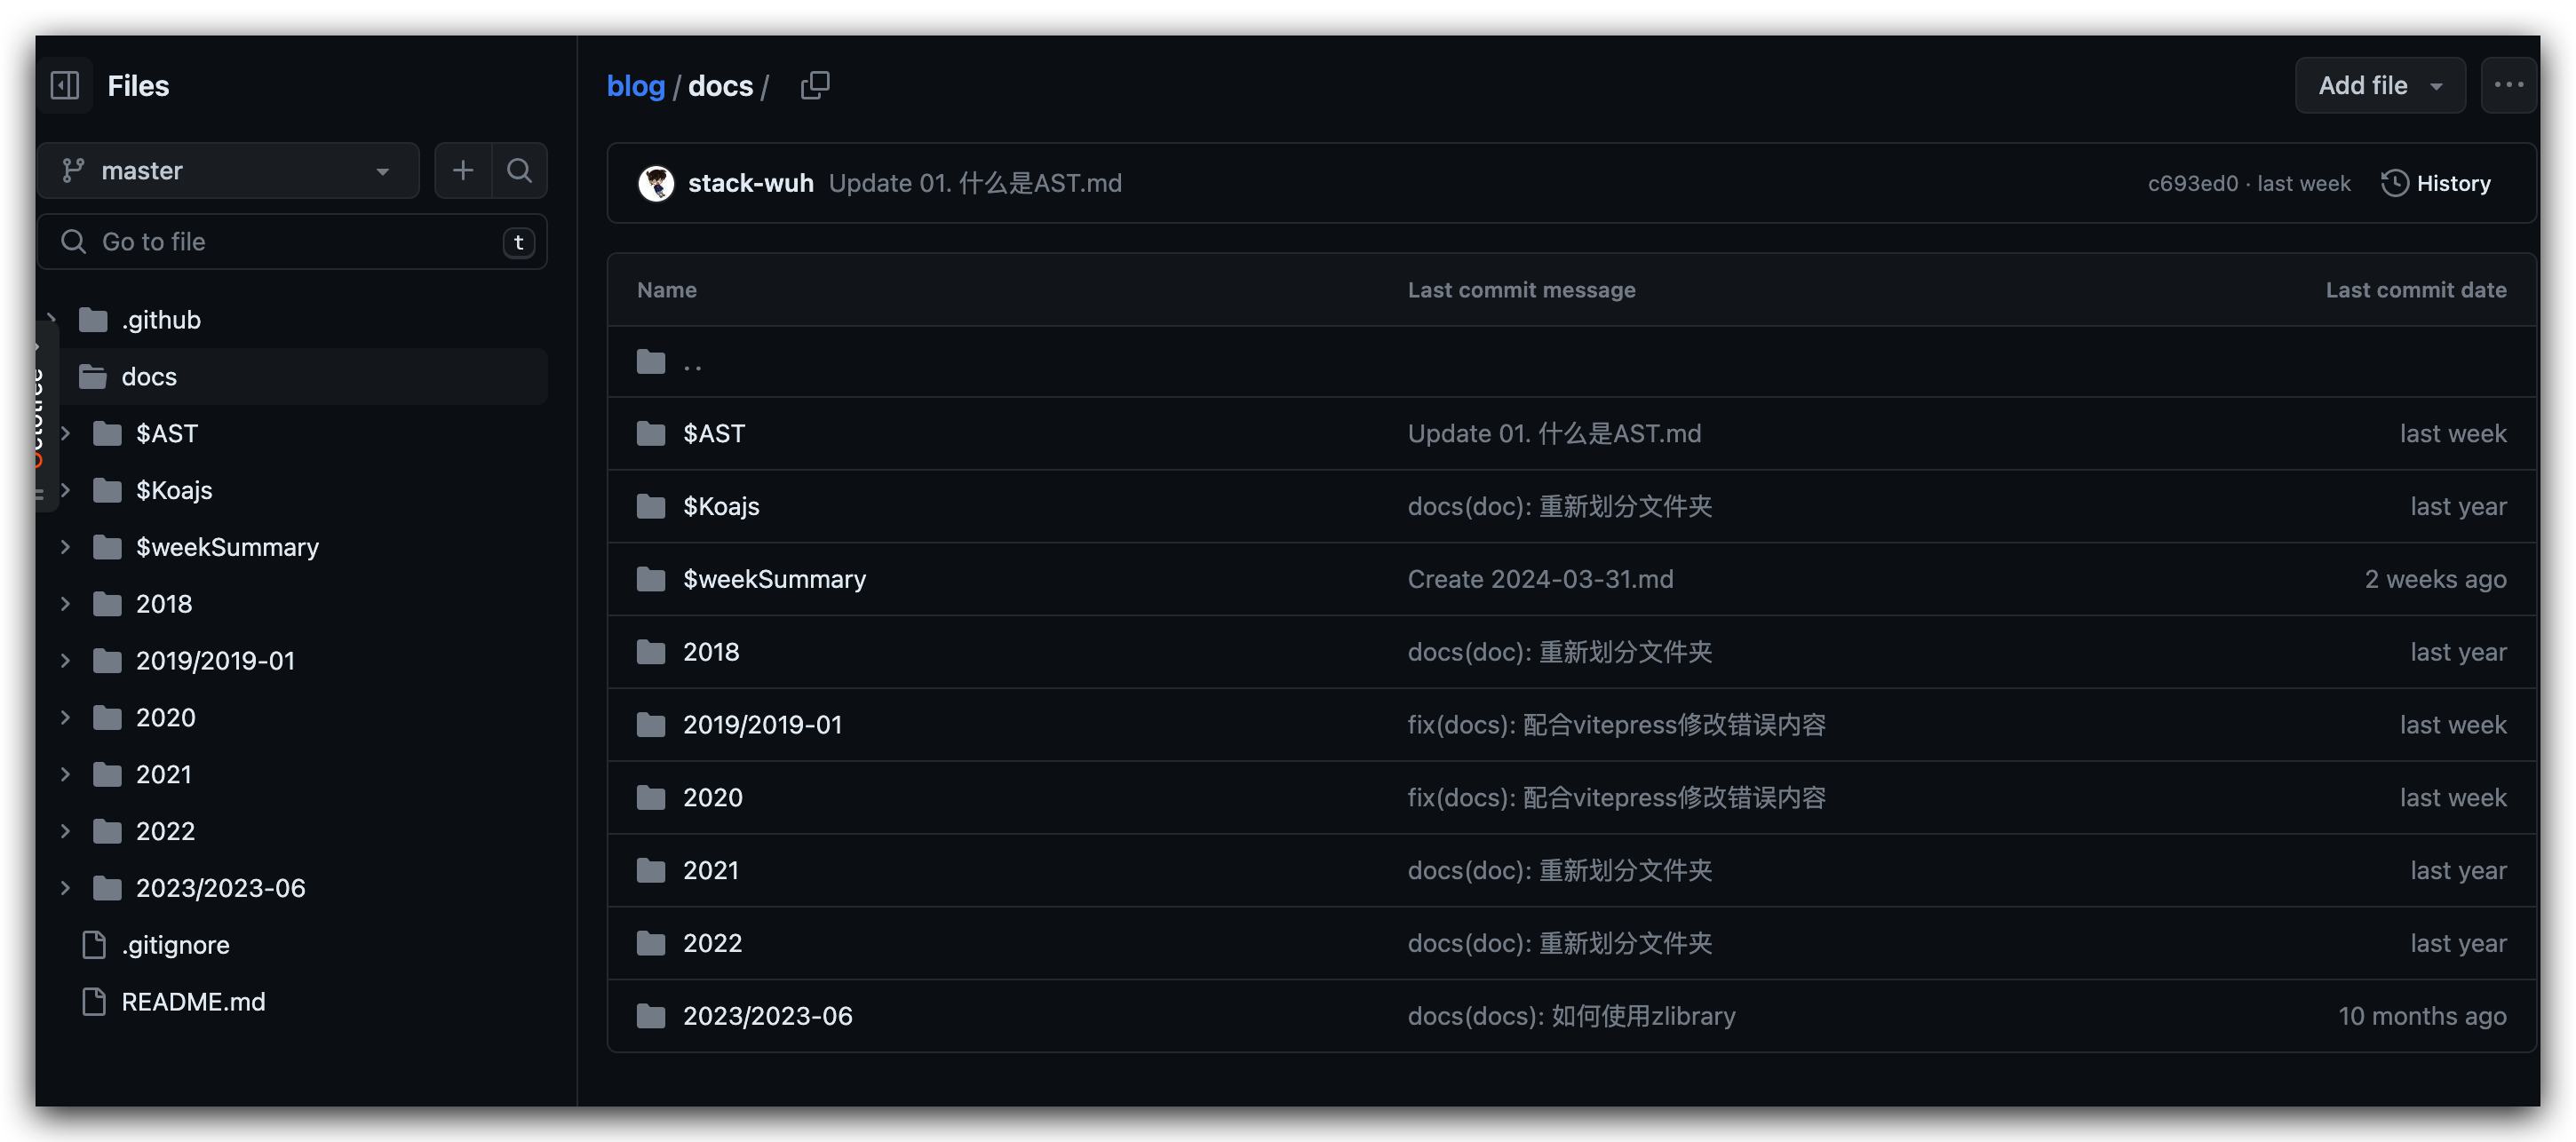2576x1142 pixels.
Task: Copy the docs path to clipboard
Action: coord(815,86)
